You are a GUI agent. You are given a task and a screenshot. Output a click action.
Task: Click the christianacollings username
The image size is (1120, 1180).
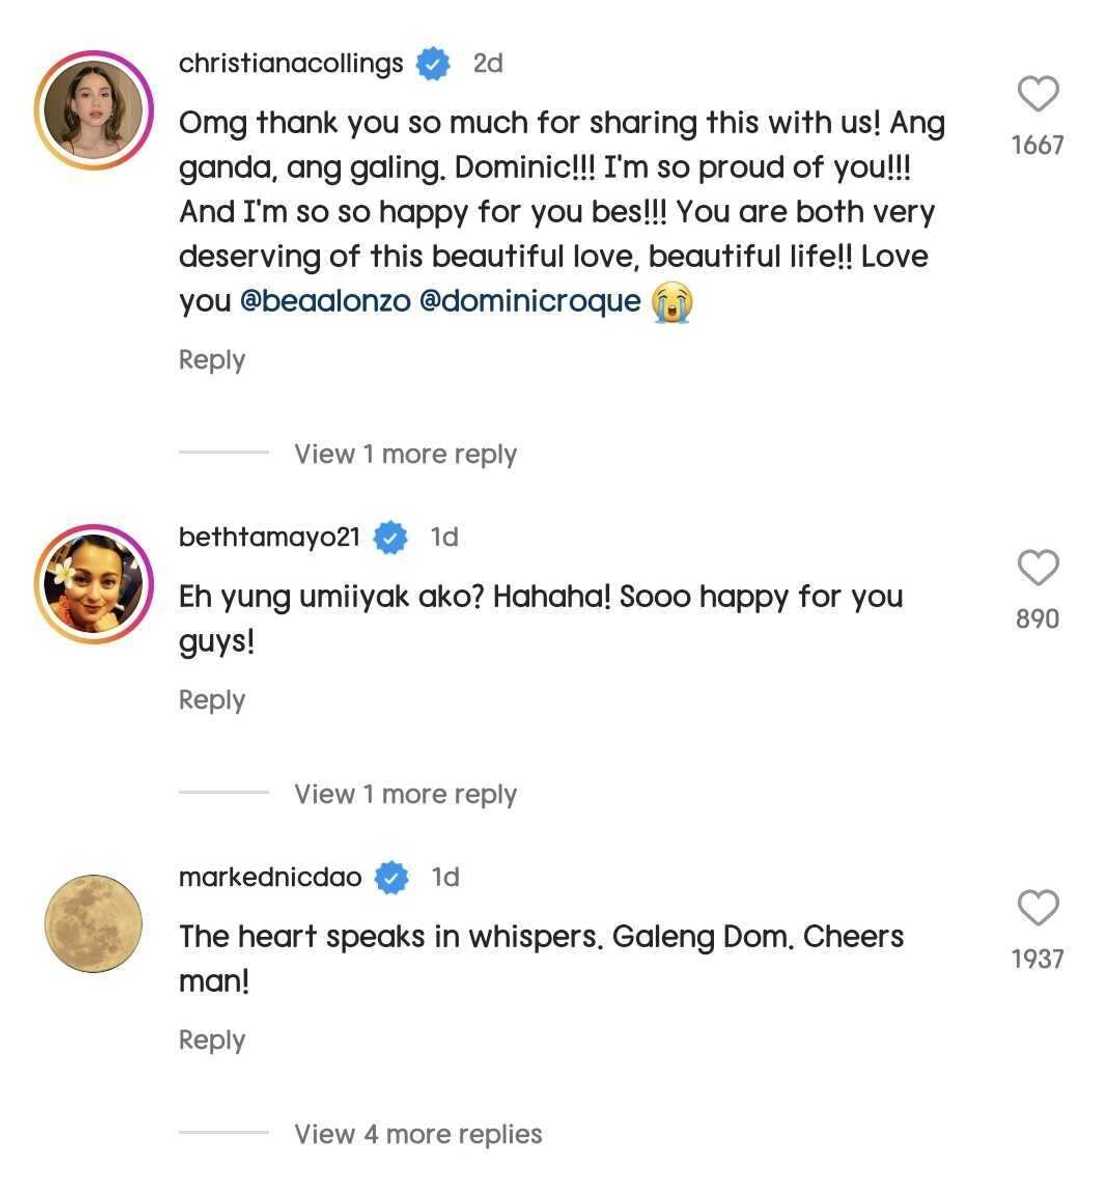291,63
